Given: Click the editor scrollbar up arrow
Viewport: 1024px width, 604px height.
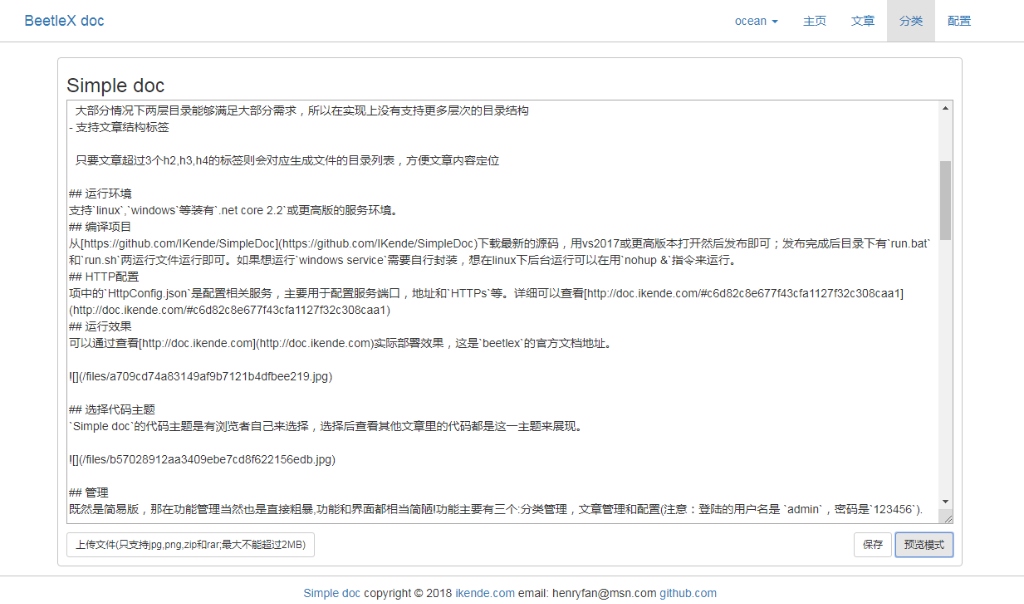Looking at the screenshot, I should pyautogui.click(x=945, y=109).
